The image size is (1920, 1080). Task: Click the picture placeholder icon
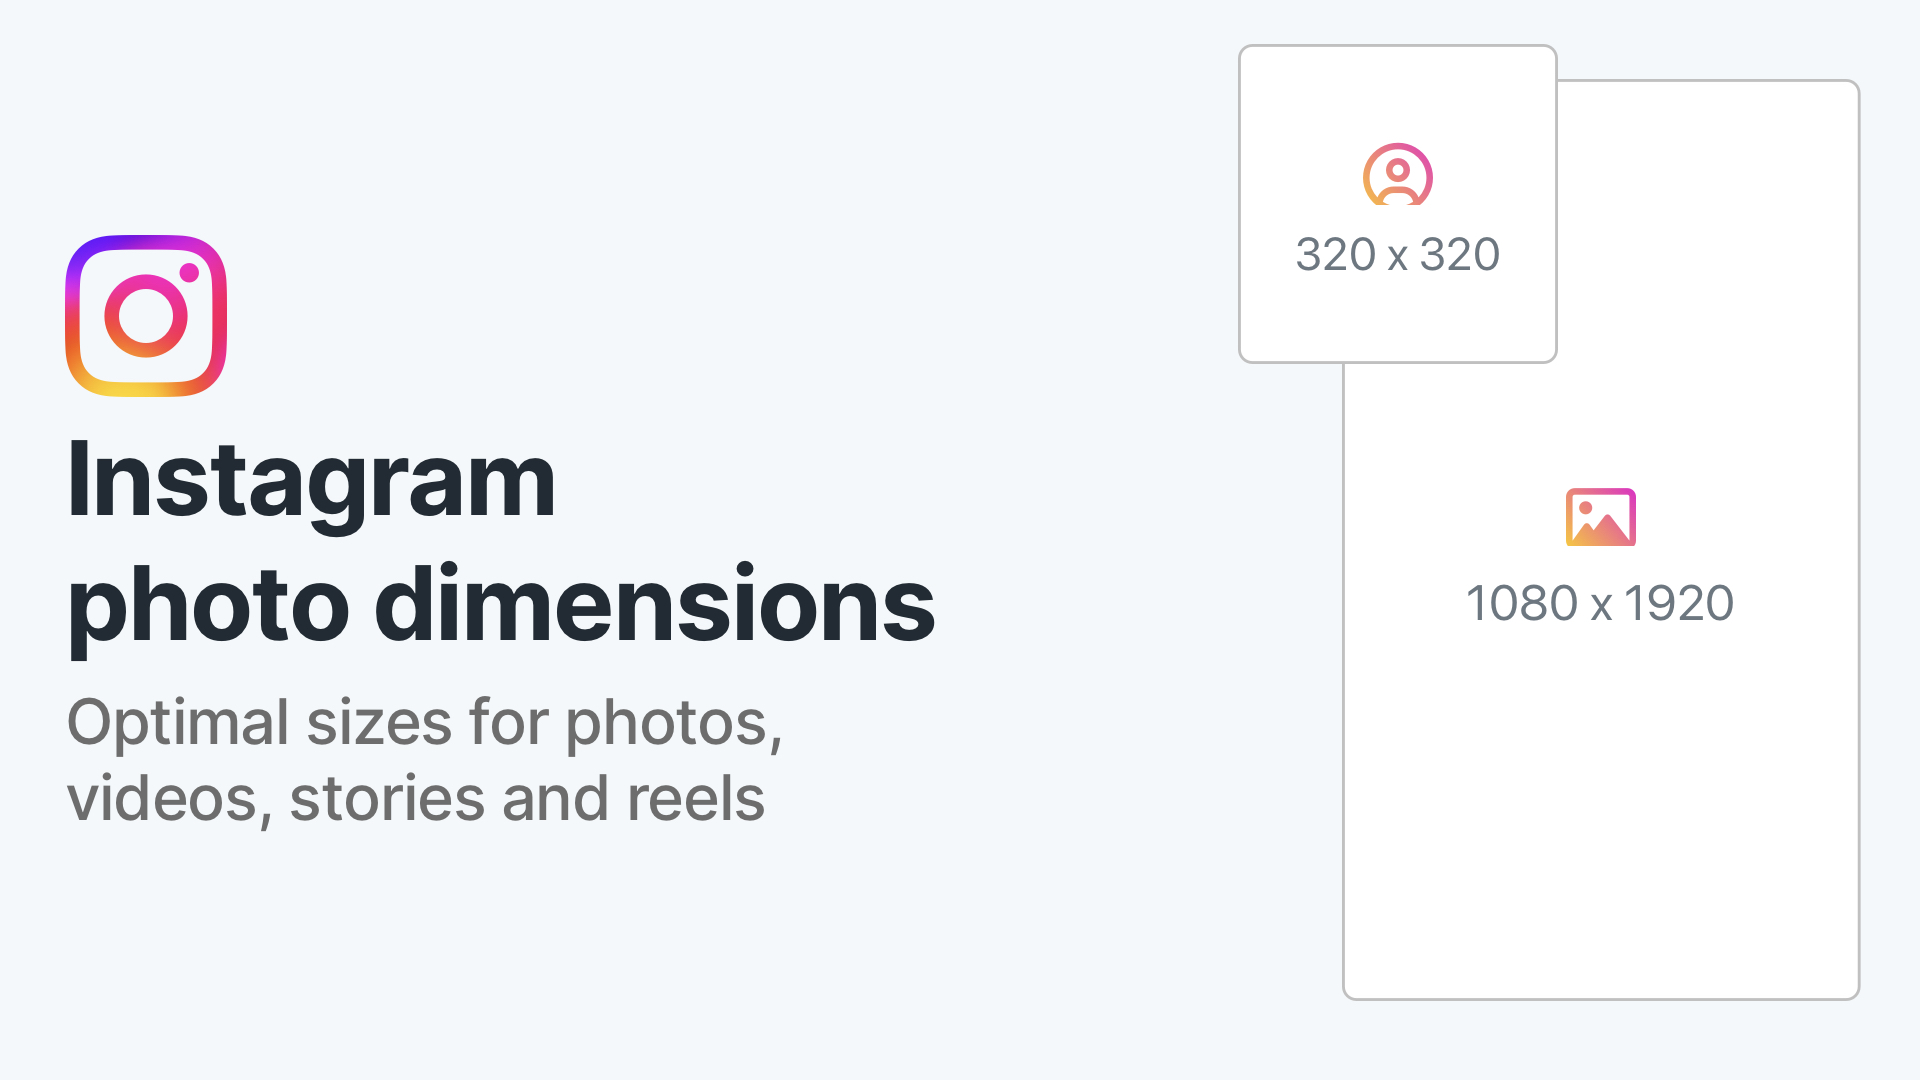(x=1600, y=517)
